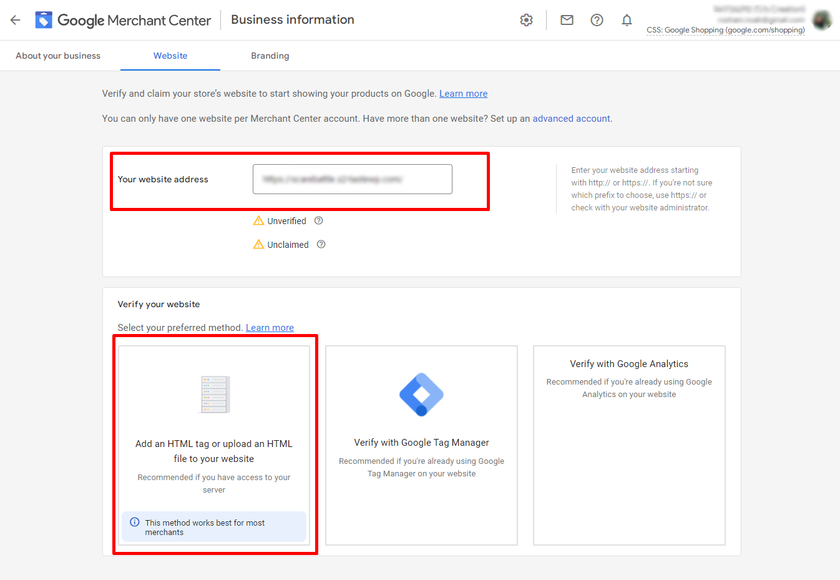Open Learn more link for preferred method

269,328
